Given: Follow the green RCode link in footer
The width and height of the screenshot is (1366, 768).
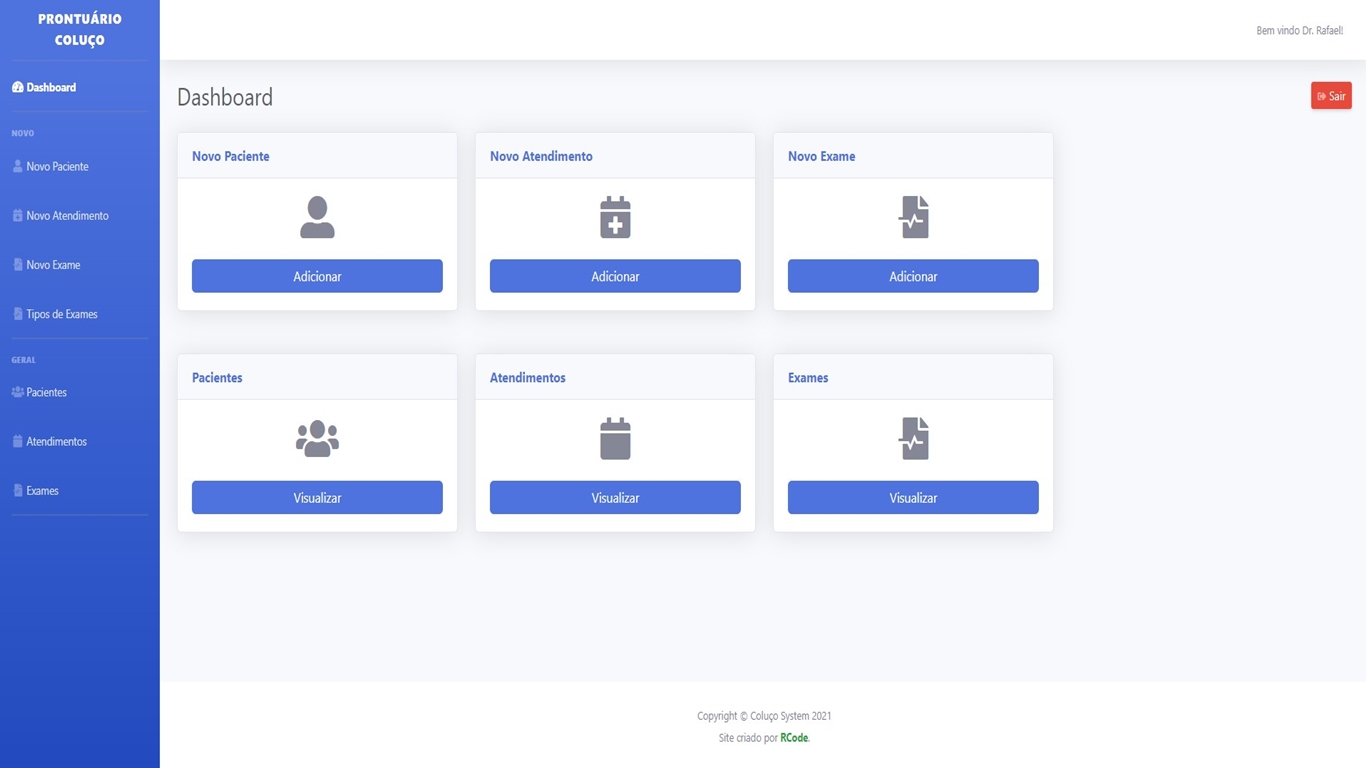Looking at the screenshot, I should [794, 738].
